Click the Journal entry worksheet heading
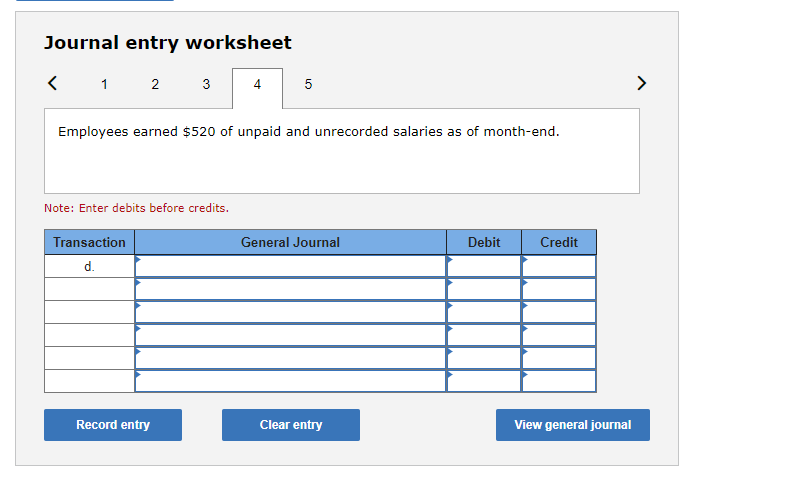This screenshot has width=800, height=480. pos(168,43)
